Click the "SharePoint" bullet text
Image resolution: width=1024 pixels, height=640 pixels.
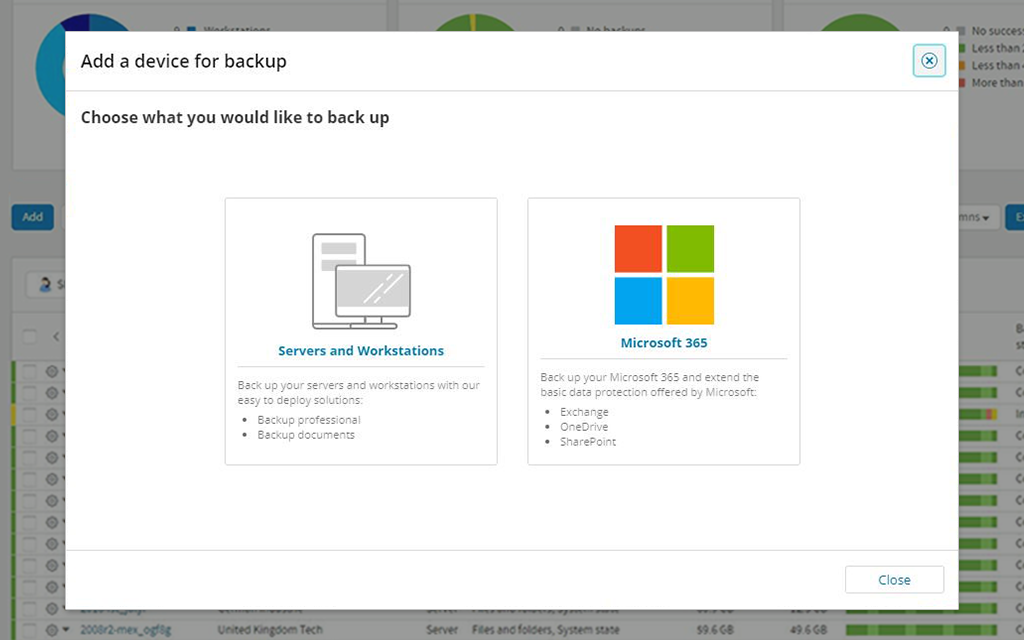pyautogui.click(x=588, y=442)
